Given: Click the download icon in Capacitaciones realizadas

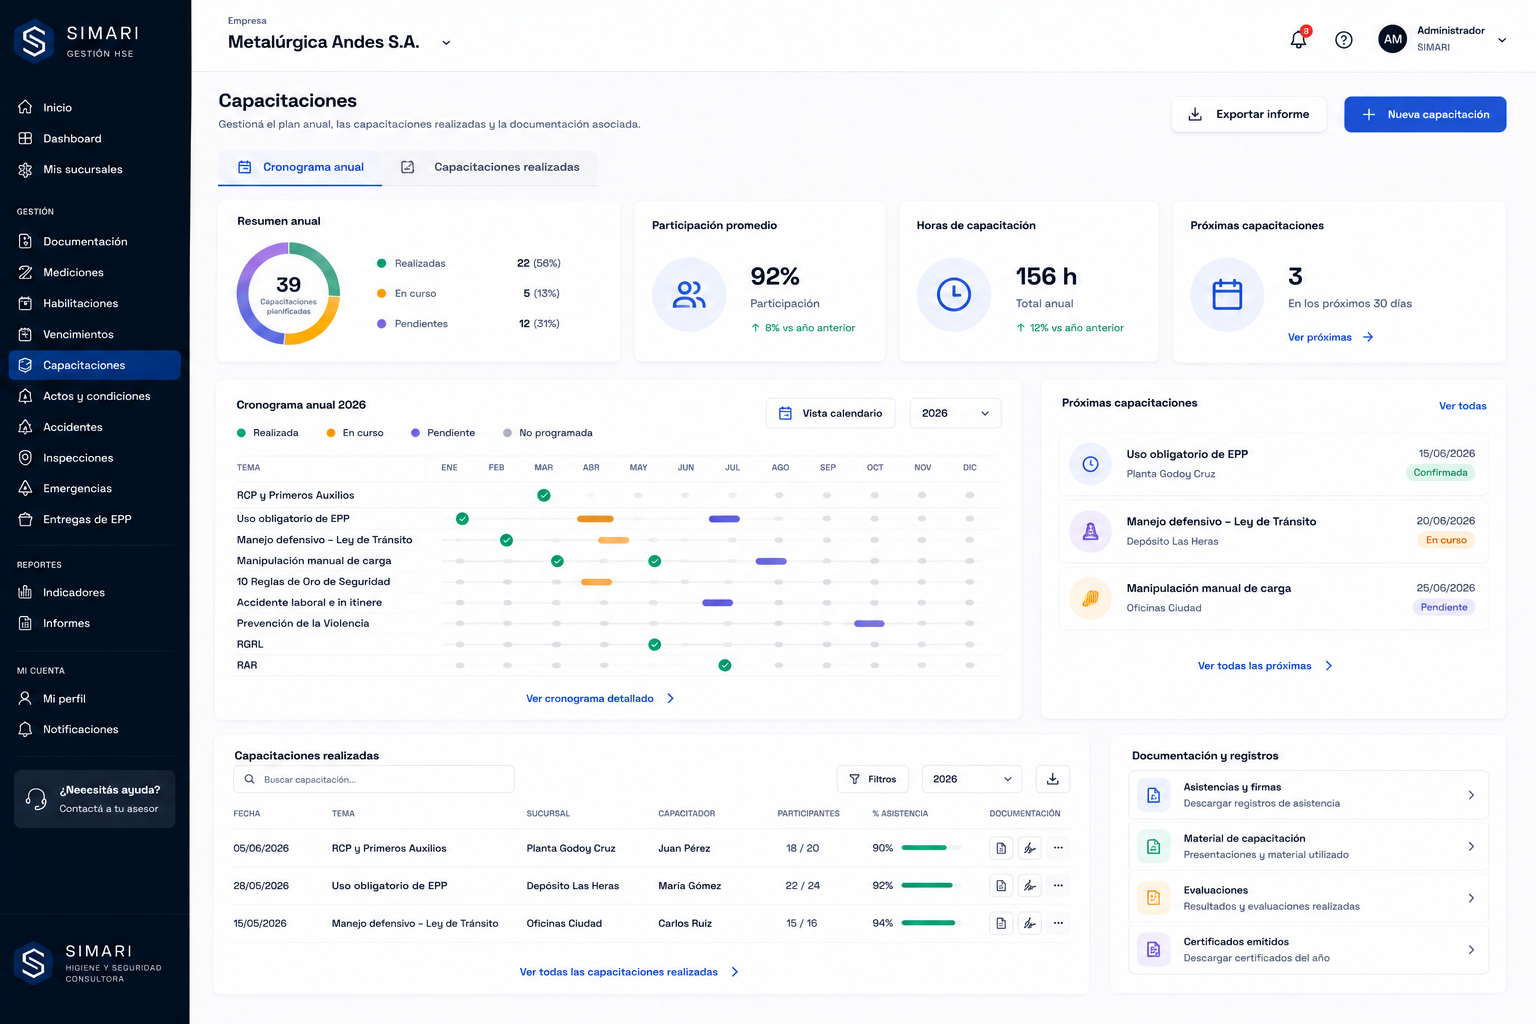Looking at the screenshot, I should click(1053, 779).
